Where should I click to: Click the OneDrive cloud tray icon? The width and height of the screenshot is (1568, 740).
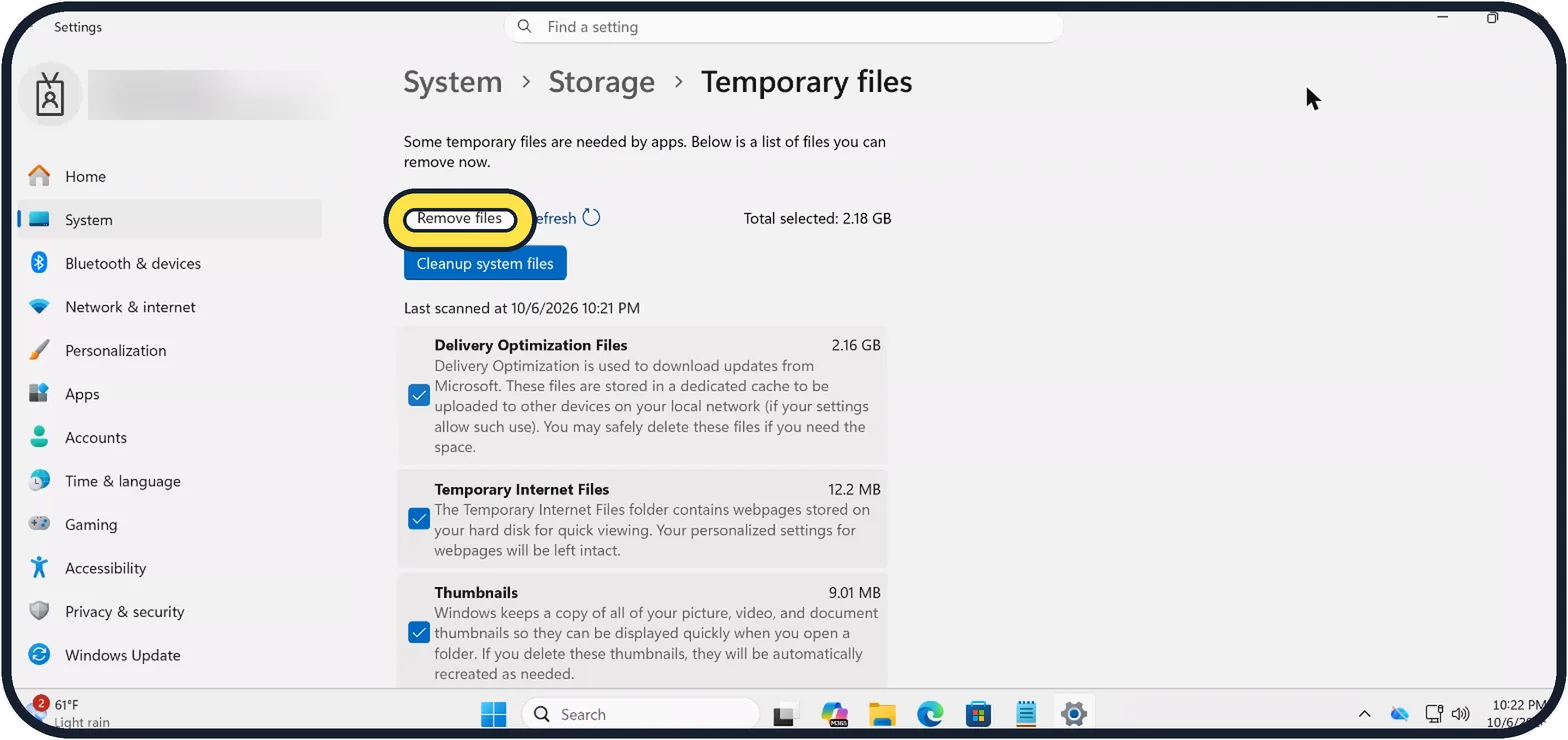[x=1400, y=714]
